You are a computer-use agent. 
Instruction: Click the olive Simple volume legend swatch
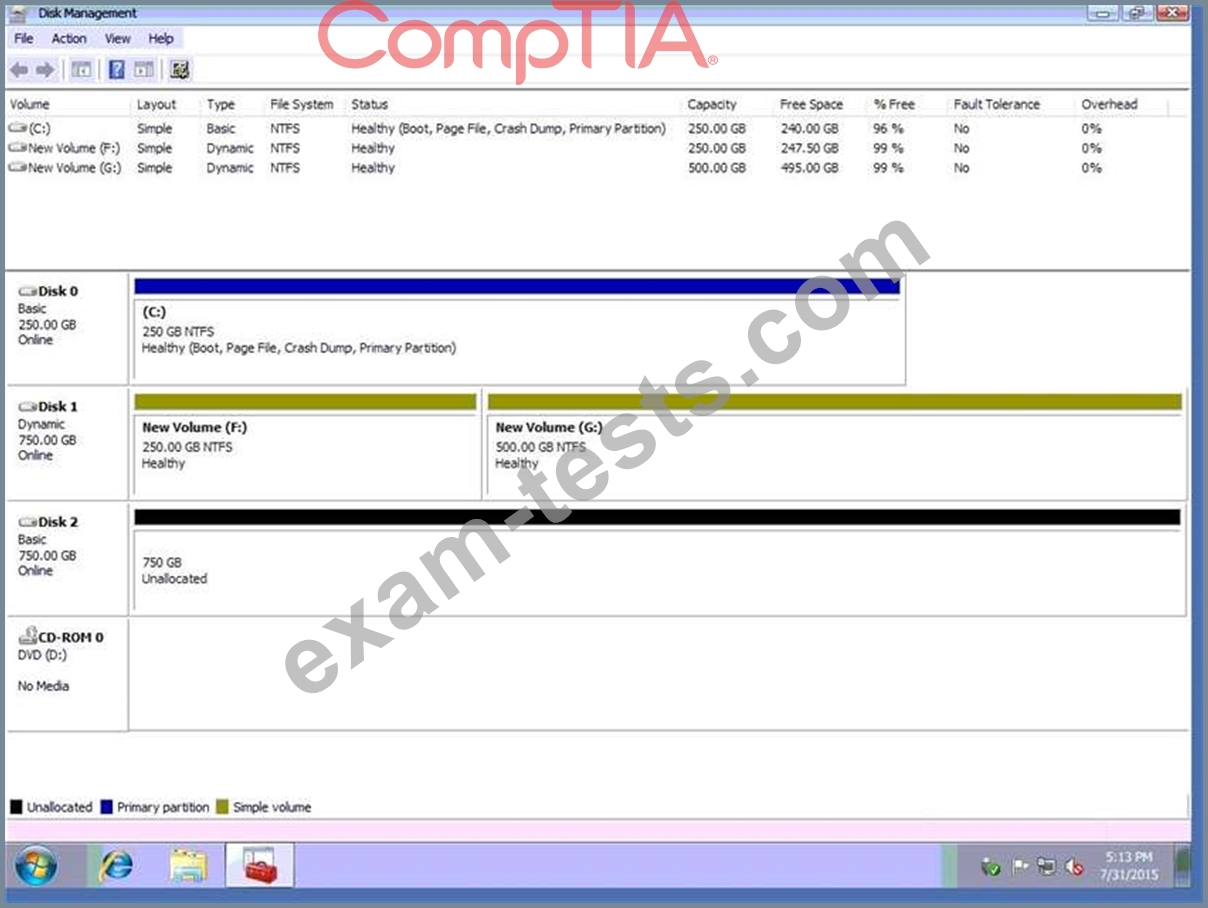(x=222, y=807)
